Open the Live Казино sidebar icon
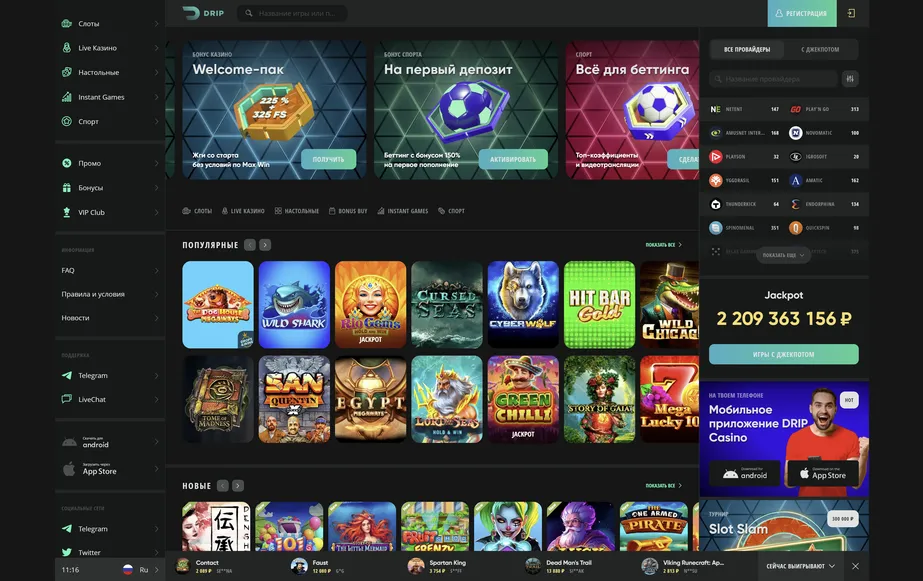The width and height of the screenshot is (923, 581). pyautogui.click(x=67, y=48)
